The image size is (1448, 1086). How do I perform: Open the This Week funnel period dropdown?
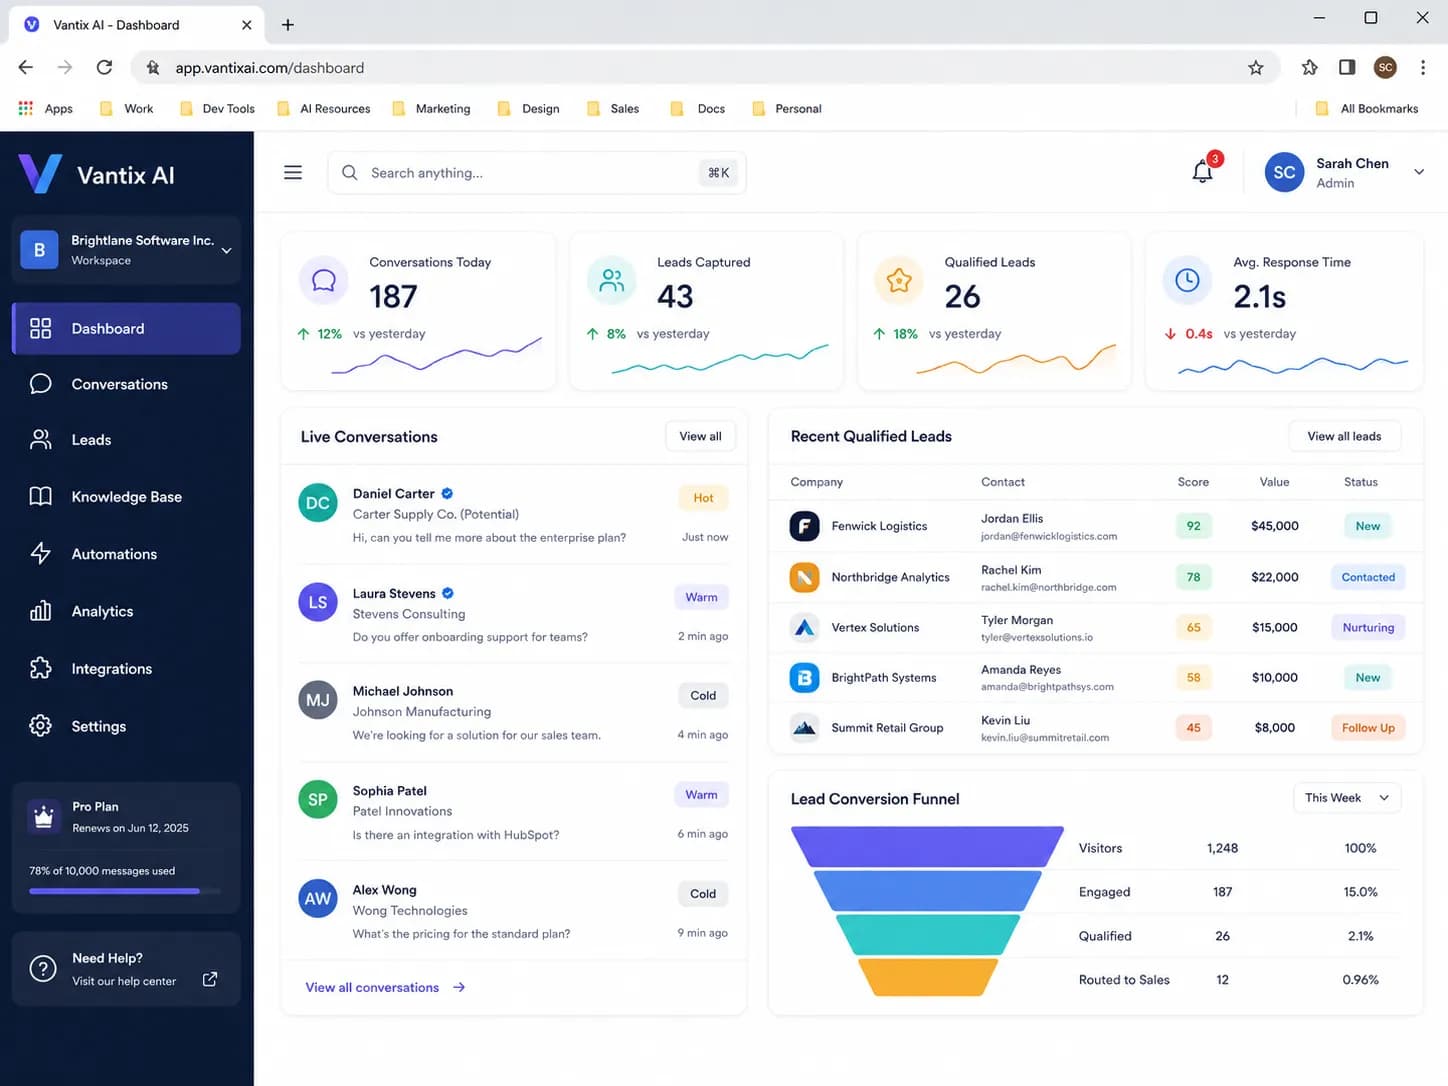pos(1346,798)
